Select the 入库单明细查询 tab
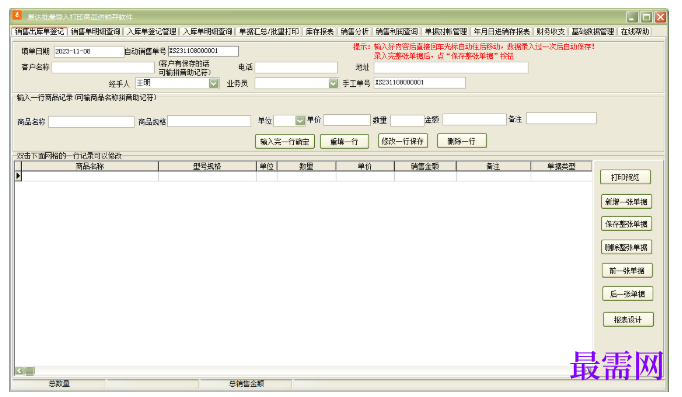 click(207, 31)
